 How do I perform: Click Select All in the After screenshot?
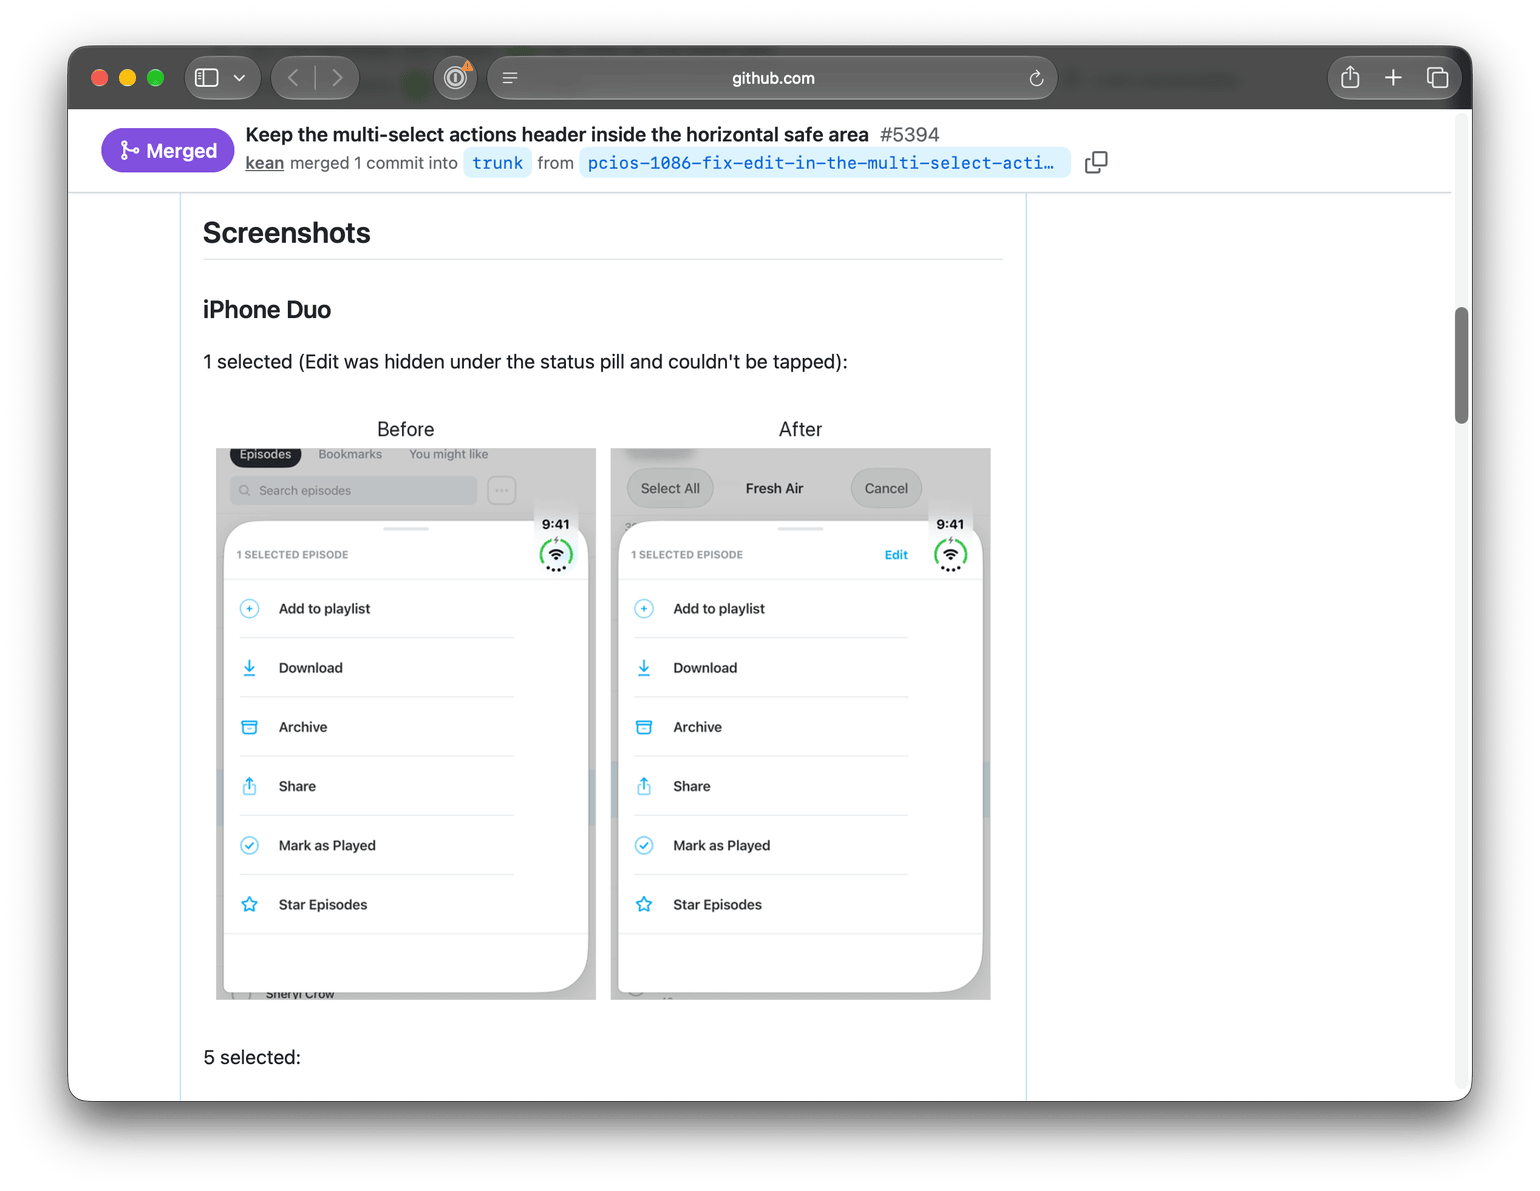point(670,488)
